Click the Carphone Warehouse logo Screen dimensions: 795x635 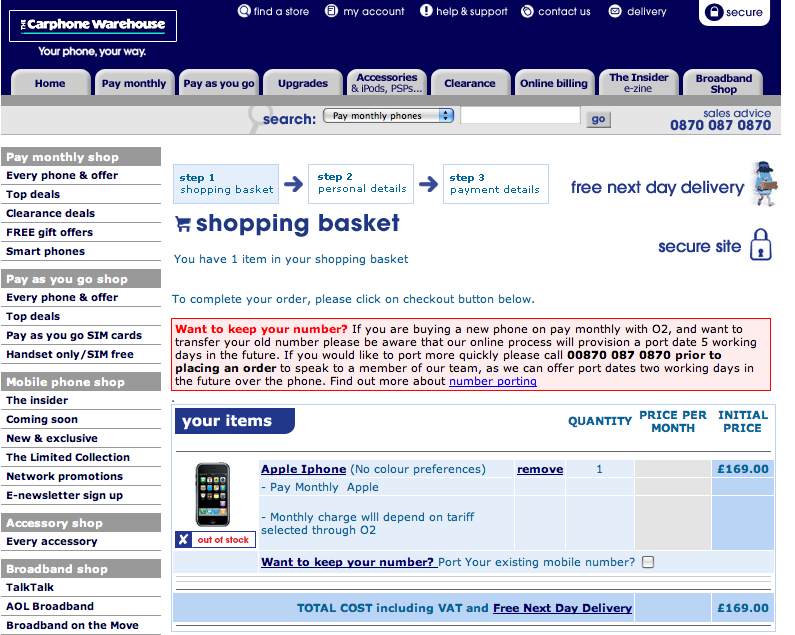point(93,25)
